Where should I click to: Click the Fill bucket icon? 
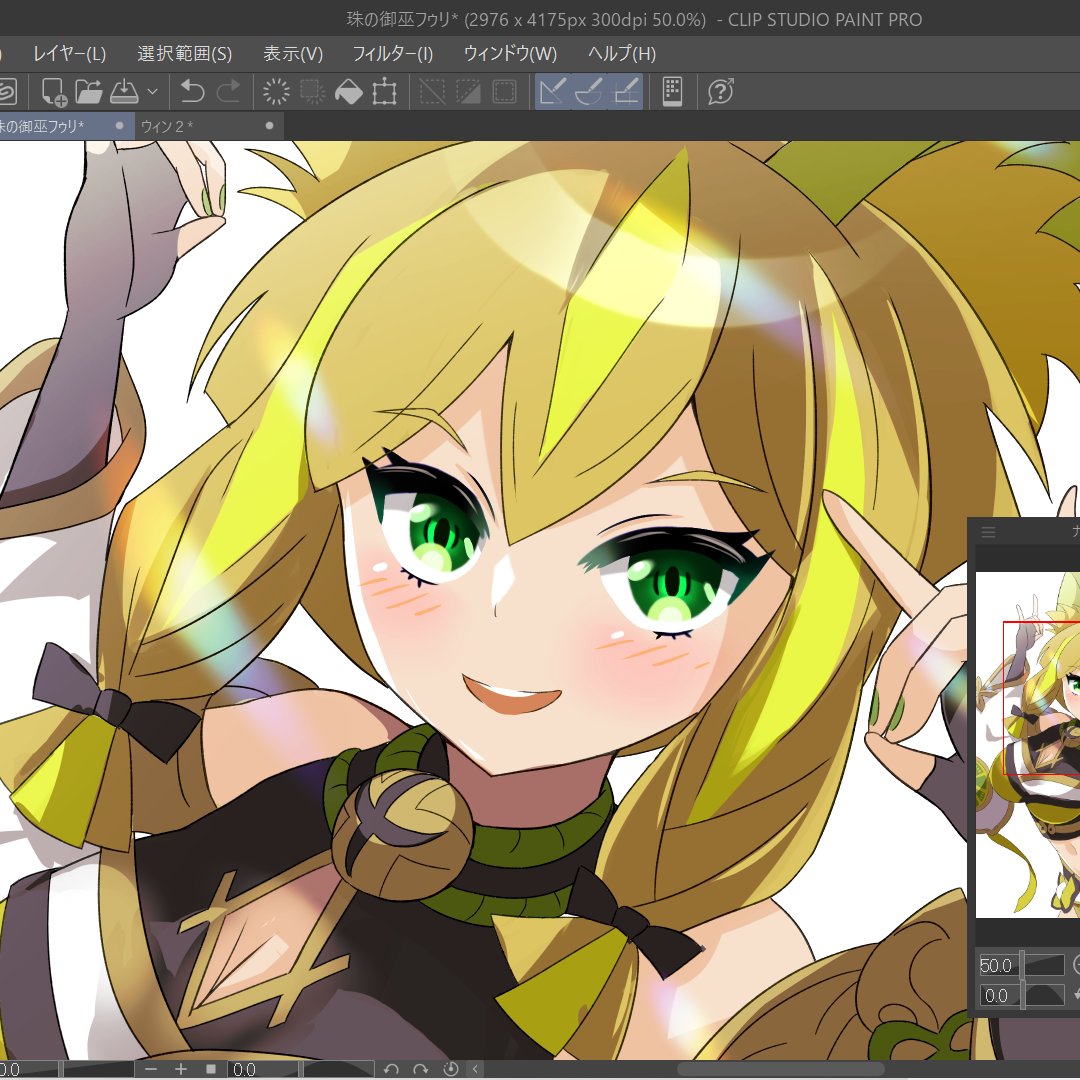point(349,92)
